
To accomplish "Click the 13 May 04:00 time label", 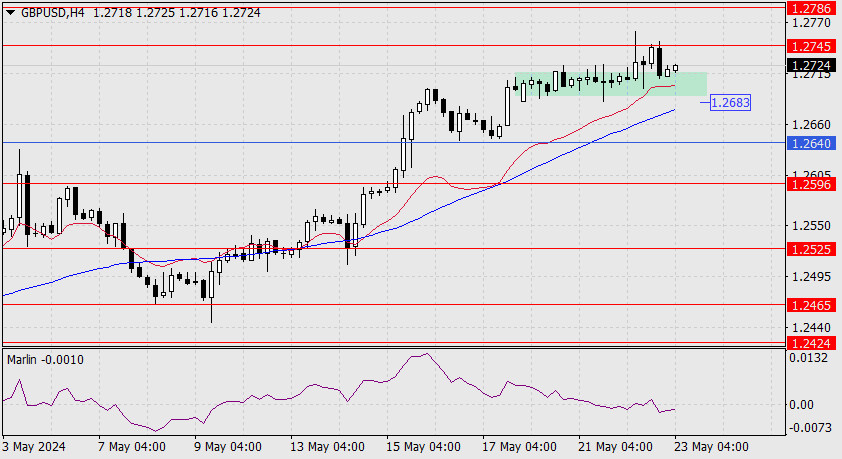I will (328, 447).
